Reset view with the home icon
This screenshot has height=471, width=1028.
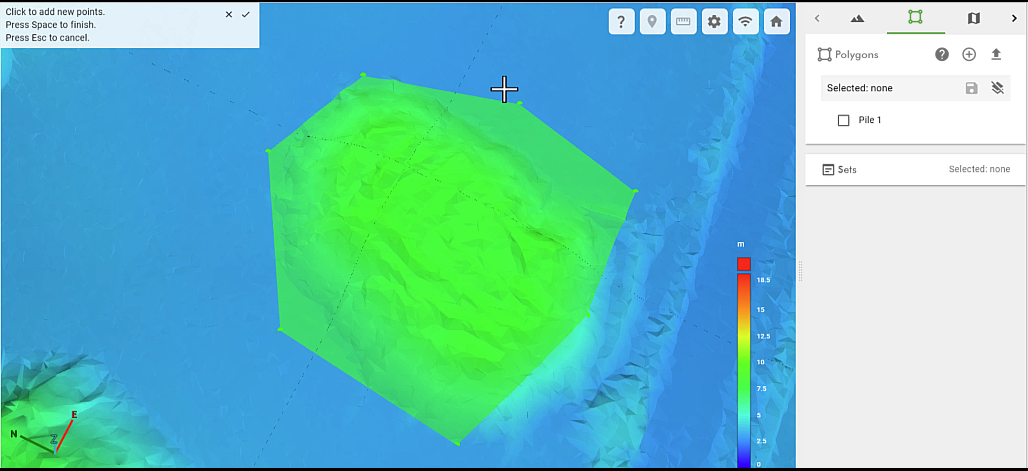(x=776, y=22)
